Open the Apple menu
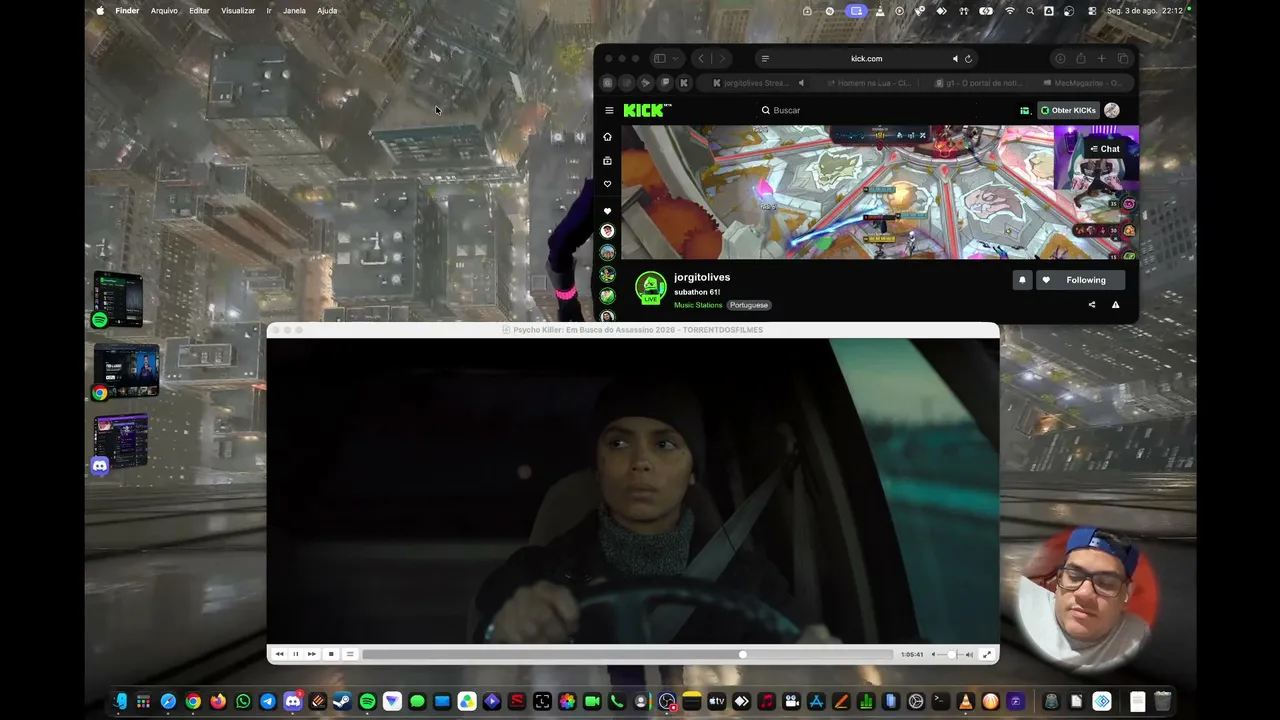Image resolution: width=1280 pixels, height=720 pixels. pos(100,11)
